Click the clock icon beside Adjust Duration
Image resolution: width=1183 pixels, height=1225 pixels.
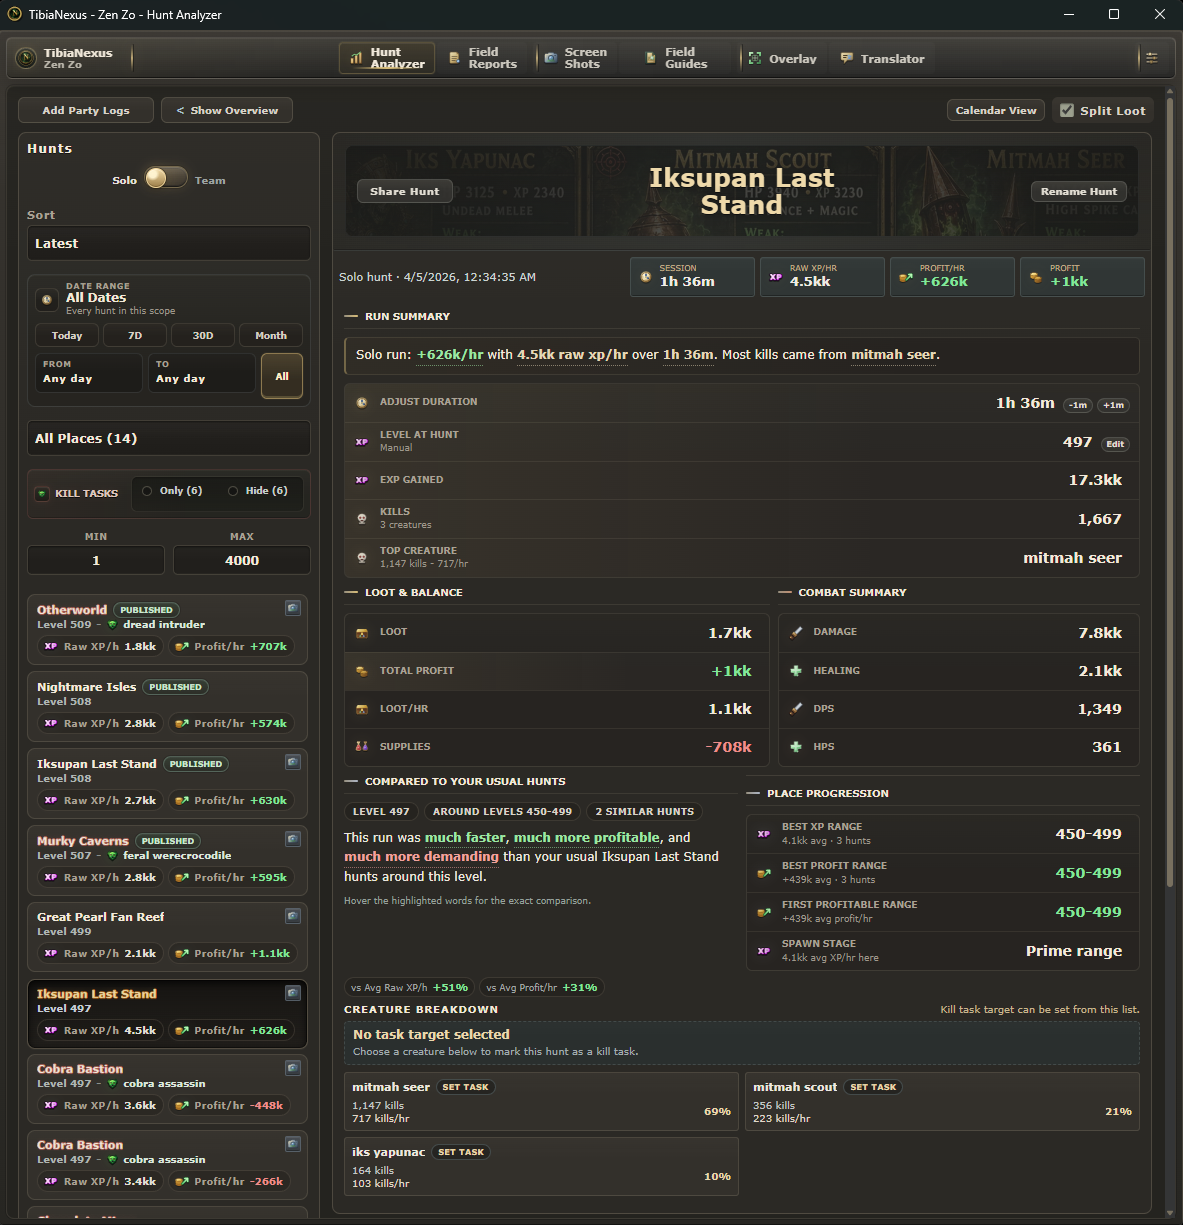pyautogui.click(x=362, y=402)
